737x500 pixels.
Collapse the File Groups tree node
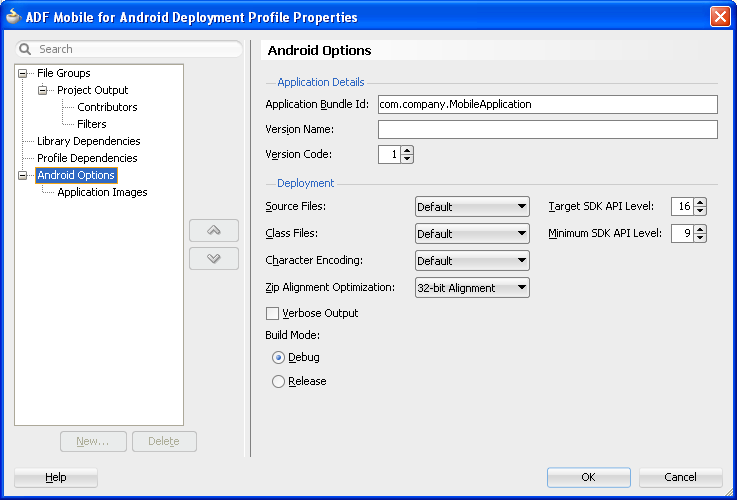23,73
